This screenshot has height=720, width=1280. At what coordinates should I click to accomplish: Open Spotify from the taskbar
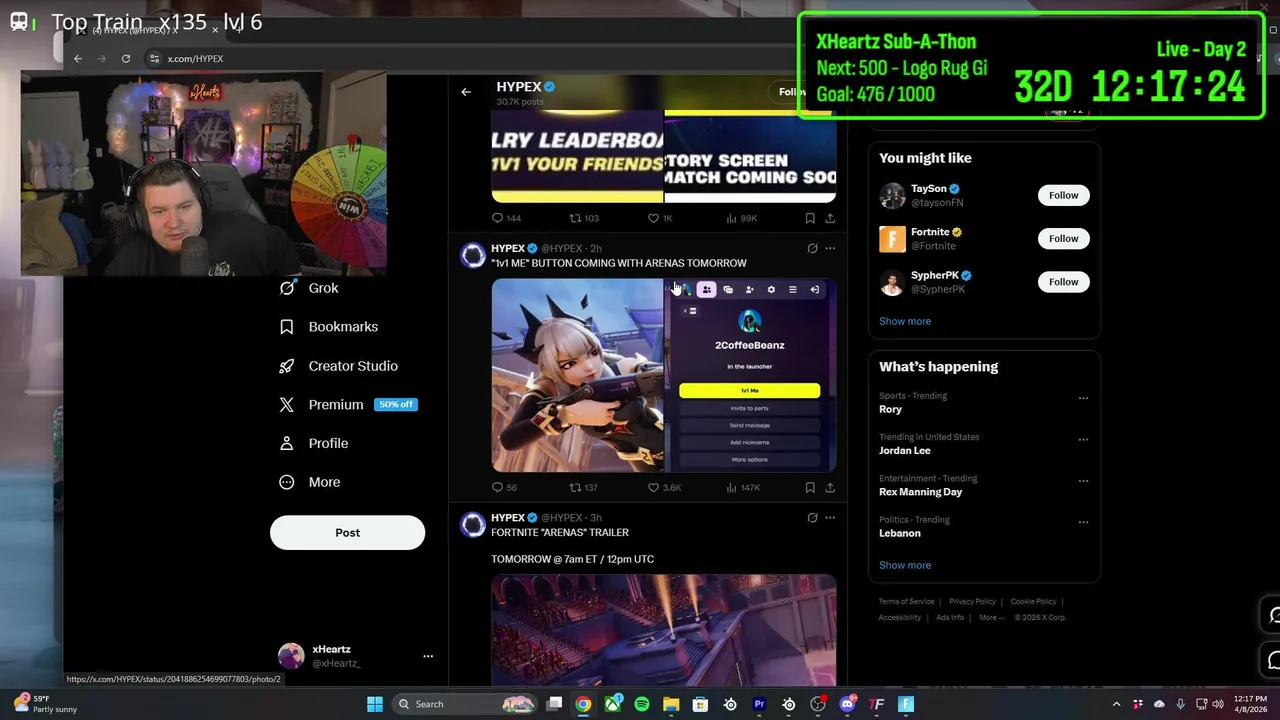click(x=642, y=704)
